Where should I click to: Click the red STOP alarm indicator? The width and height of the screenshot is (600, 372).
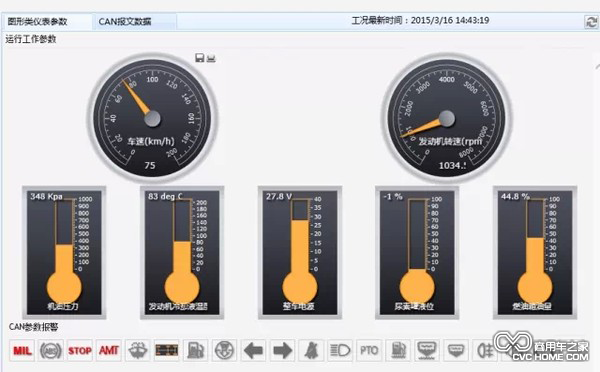[80, 350]
